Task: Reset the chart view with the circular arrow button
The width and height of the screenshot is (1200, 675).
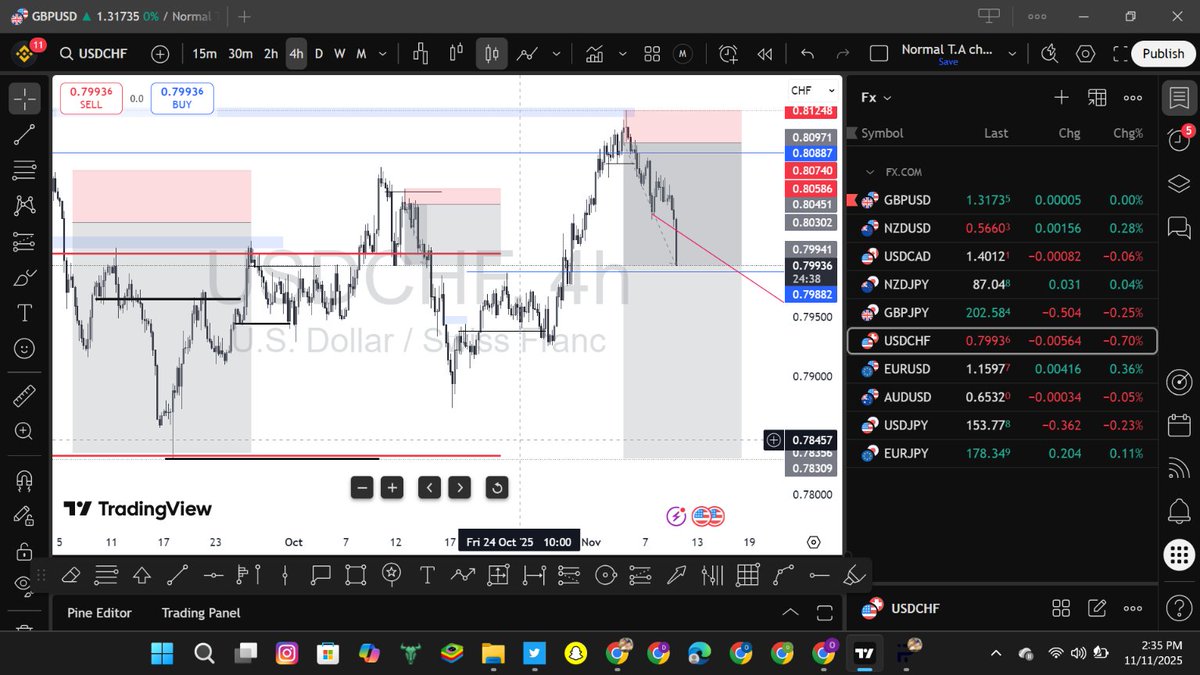Action: pos(497,487)
